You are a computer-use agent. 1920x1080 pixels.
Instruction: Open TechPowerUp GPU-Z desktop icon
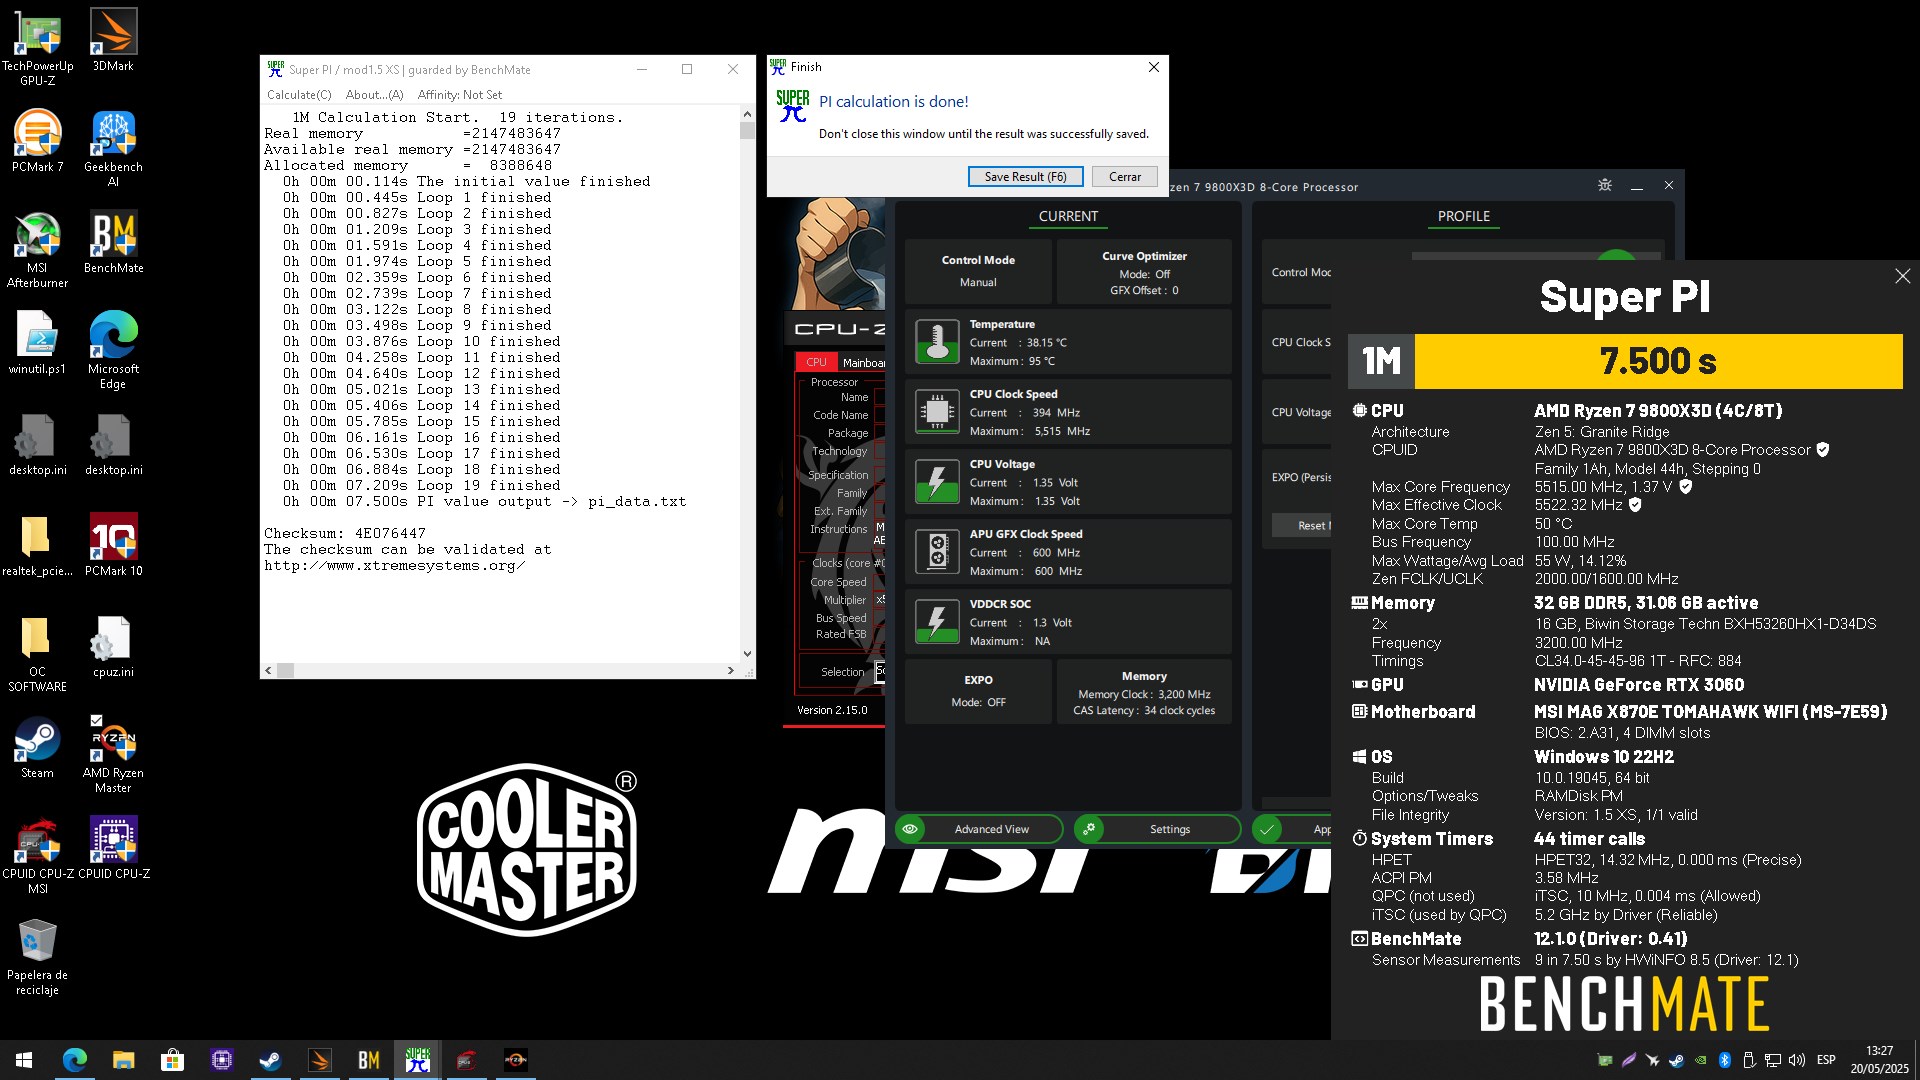click(x=37, y=46)
